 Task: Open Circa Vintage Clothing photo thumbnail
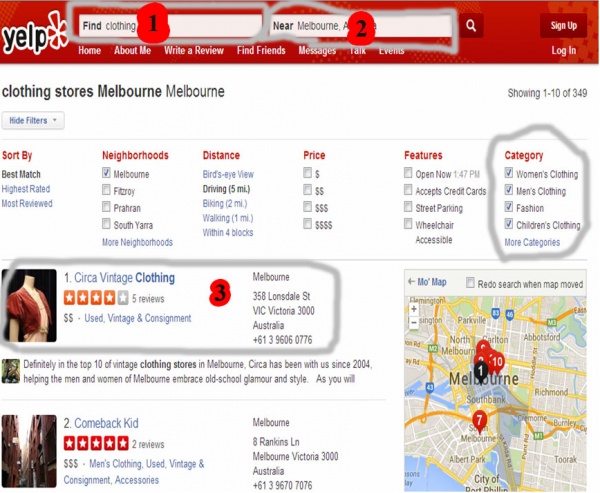click(x=29, y=305)
